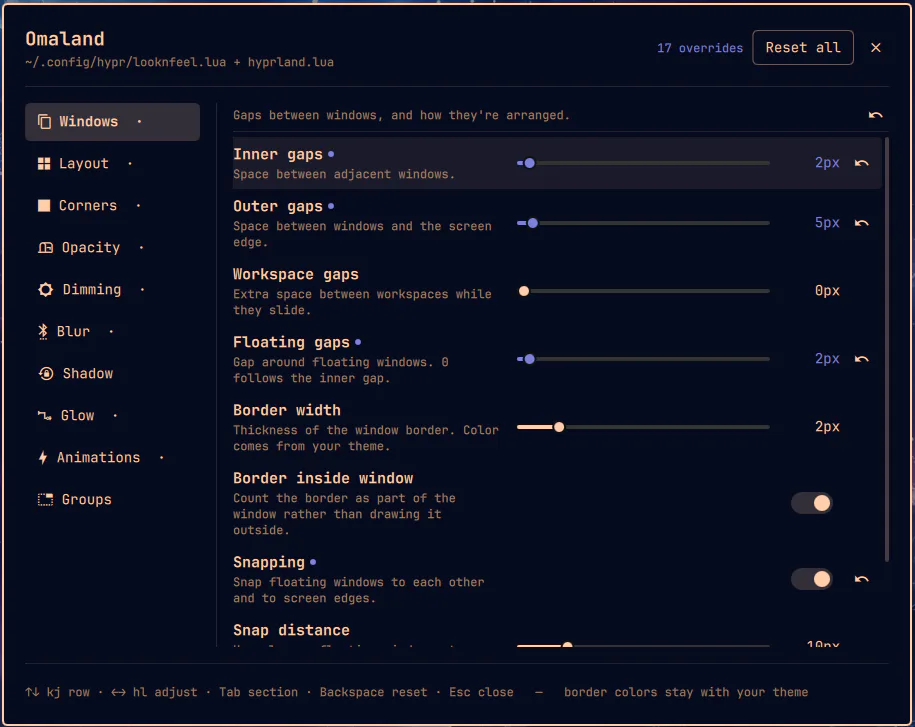This screenshot has width=915, height=727.
Task: Close the Omaland settings dialog
Action: (x=875, y=48)
